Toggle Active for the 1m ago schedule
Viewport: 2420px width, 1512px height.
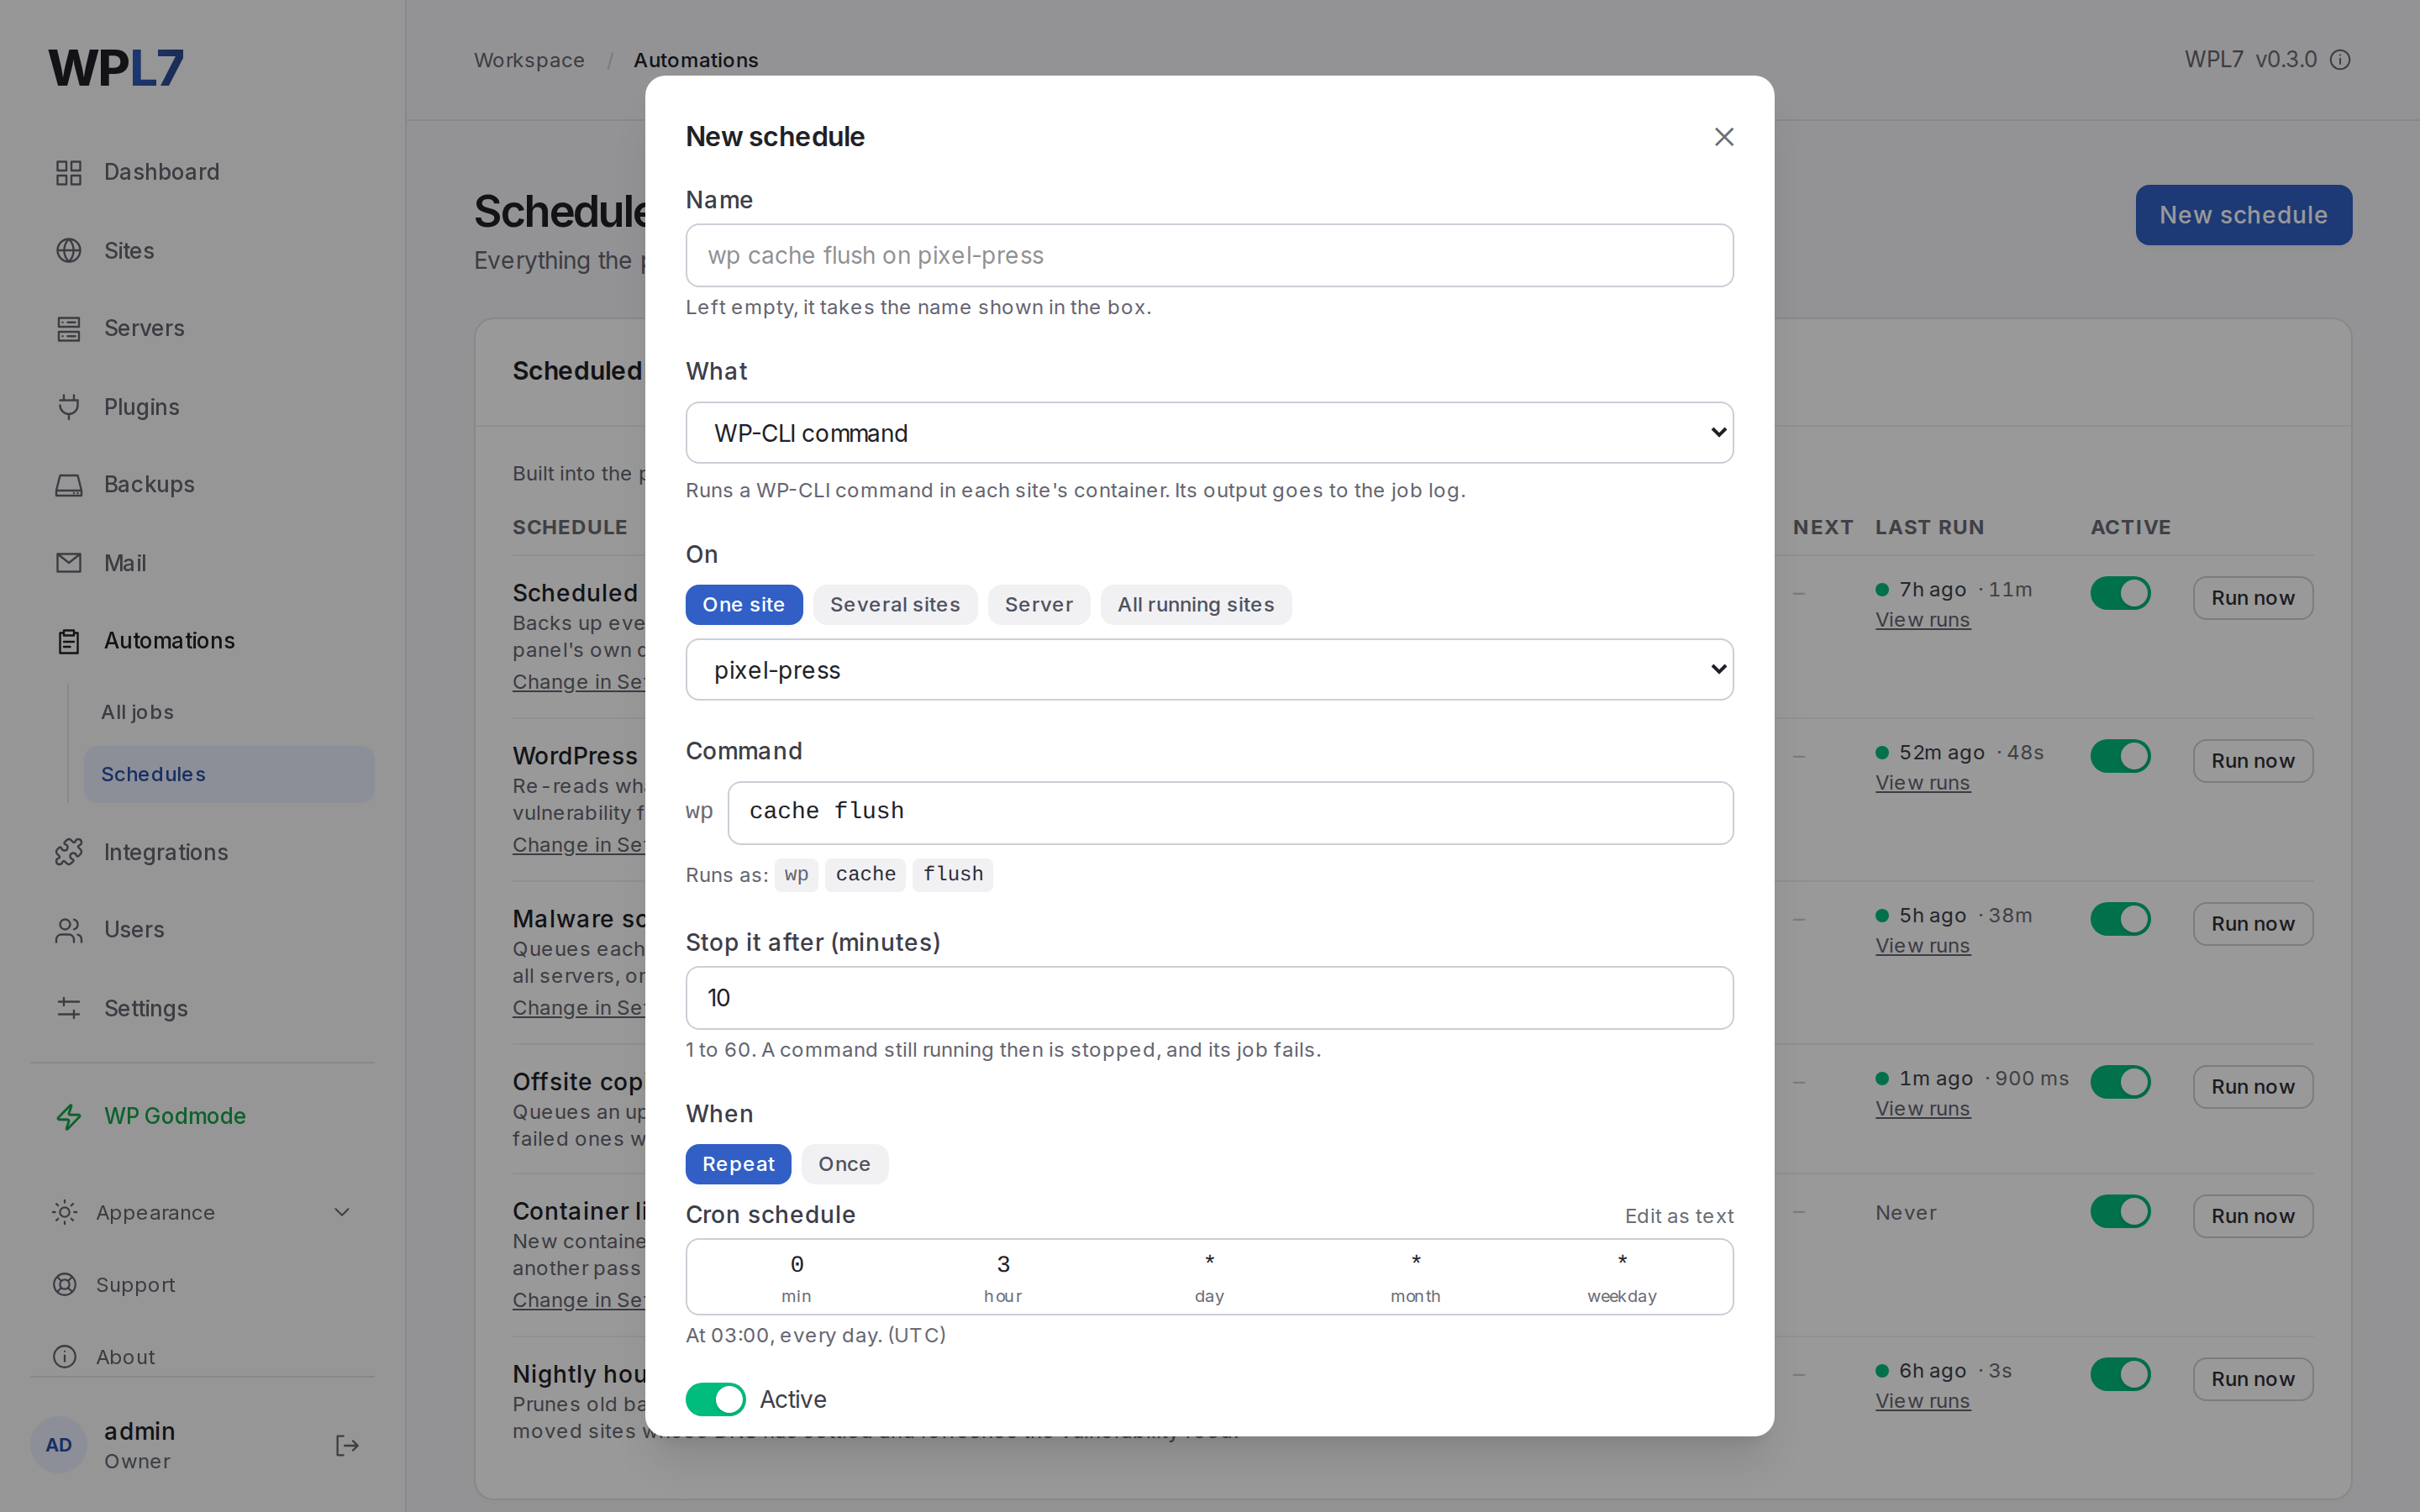[2120, 1082]
